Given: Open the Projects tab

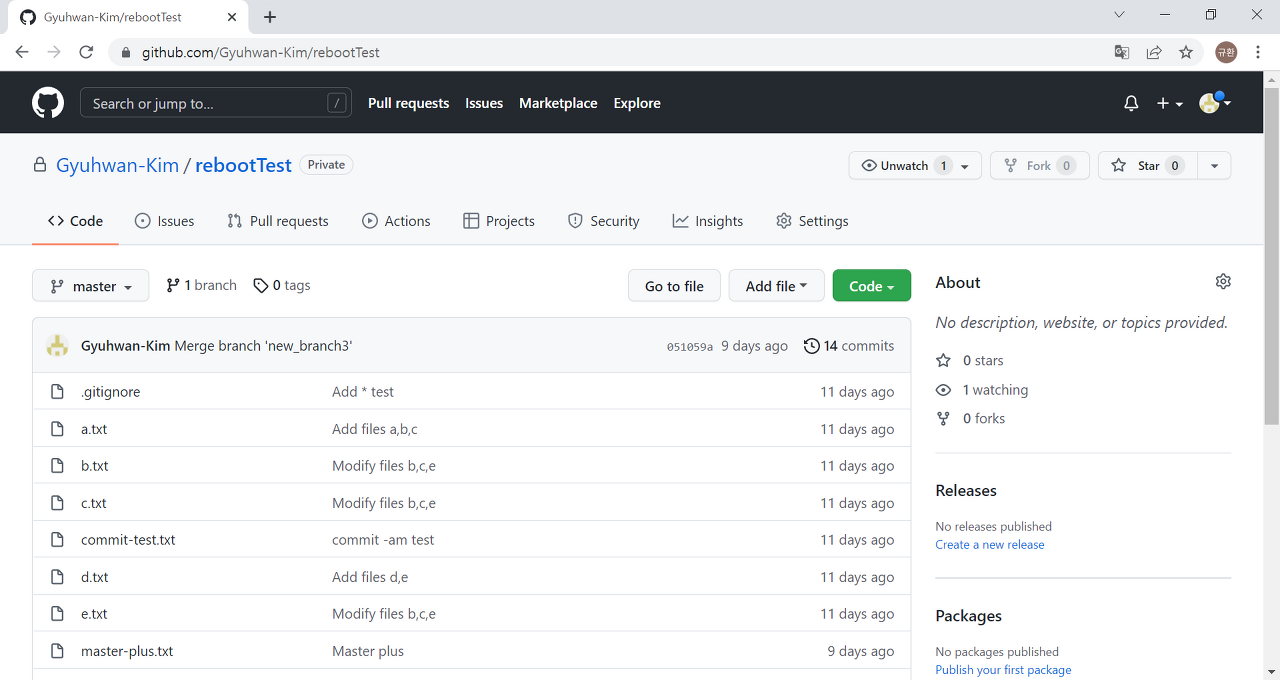Looking at the screenshot, I should pos(499,221).
